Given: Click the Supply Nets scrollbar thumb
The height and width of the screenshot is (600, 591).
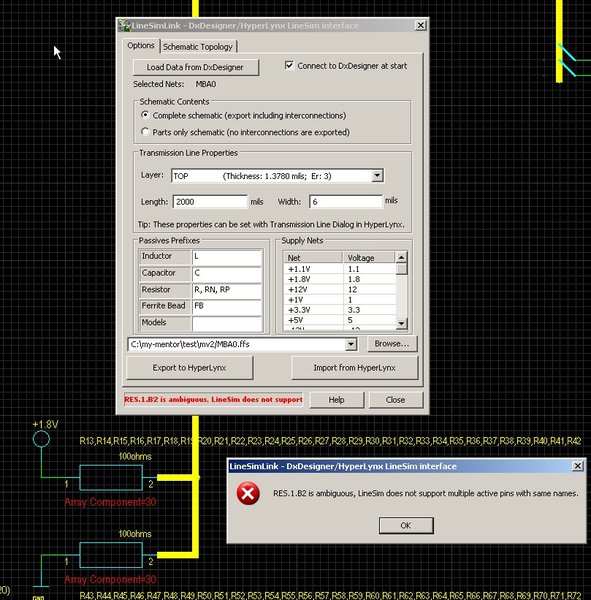Looking at the screenshot, I should 401,269.
